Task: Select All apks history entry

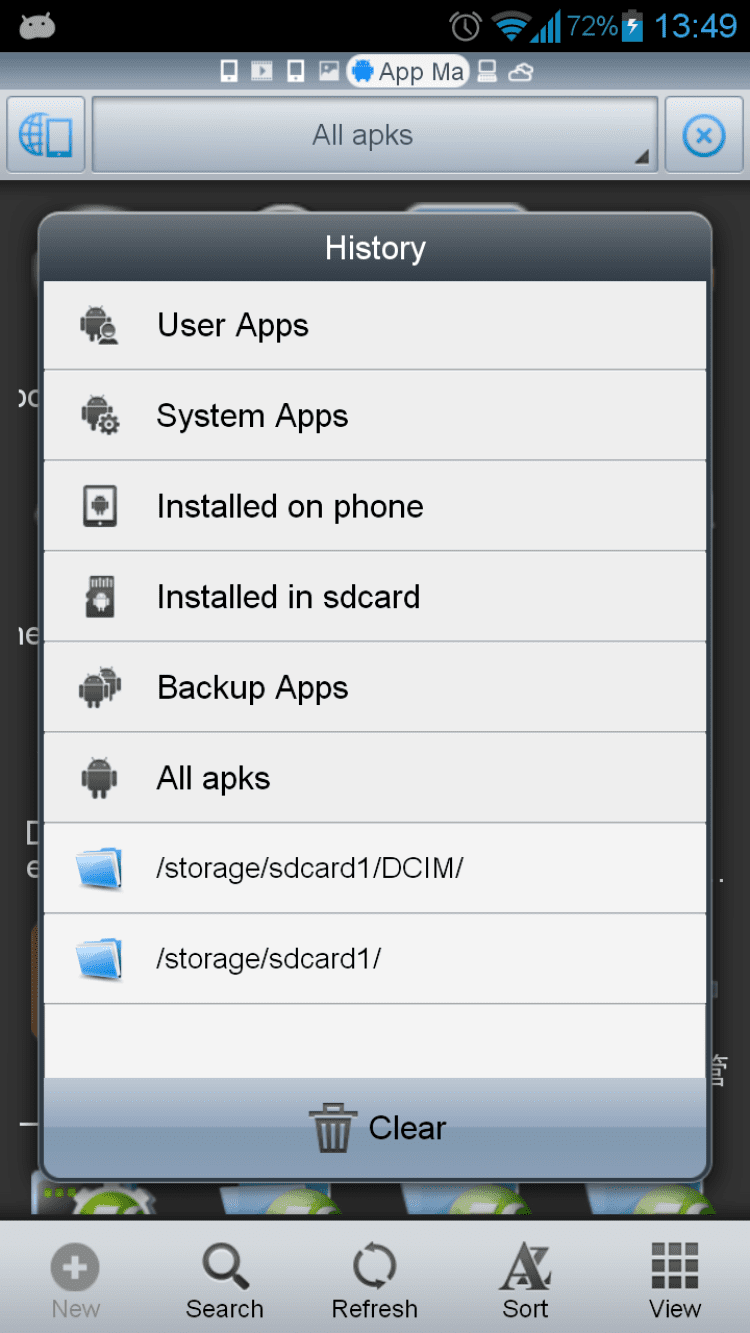Action: tap(375, 778)
